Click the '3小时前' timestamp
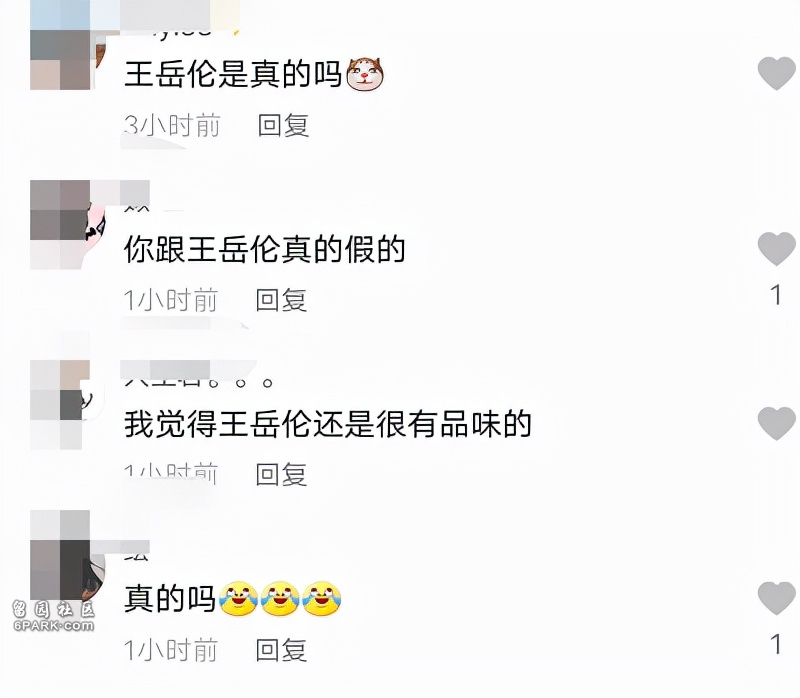 [x=172, y=126]
